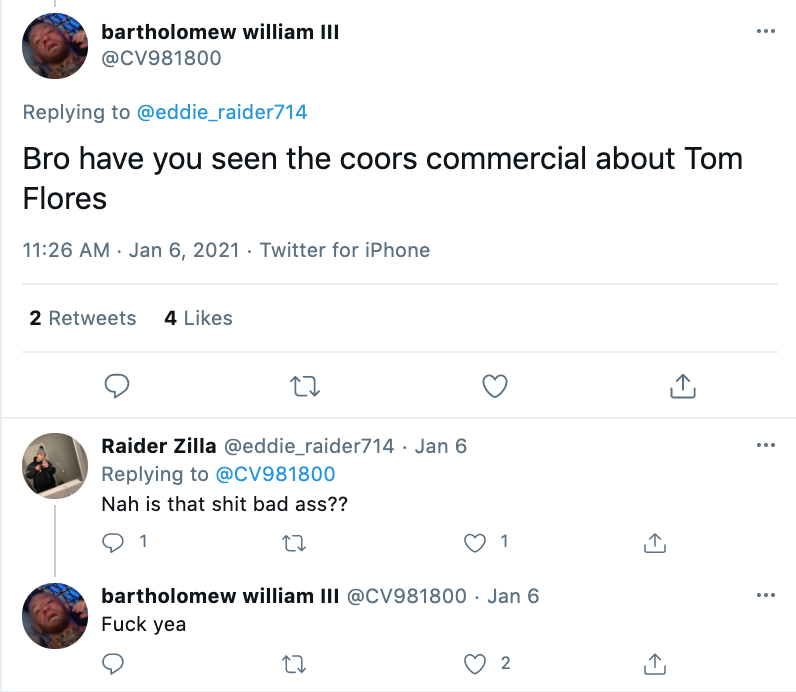
Task: Retweet the main coors commercial tweet
Action: 304,385
